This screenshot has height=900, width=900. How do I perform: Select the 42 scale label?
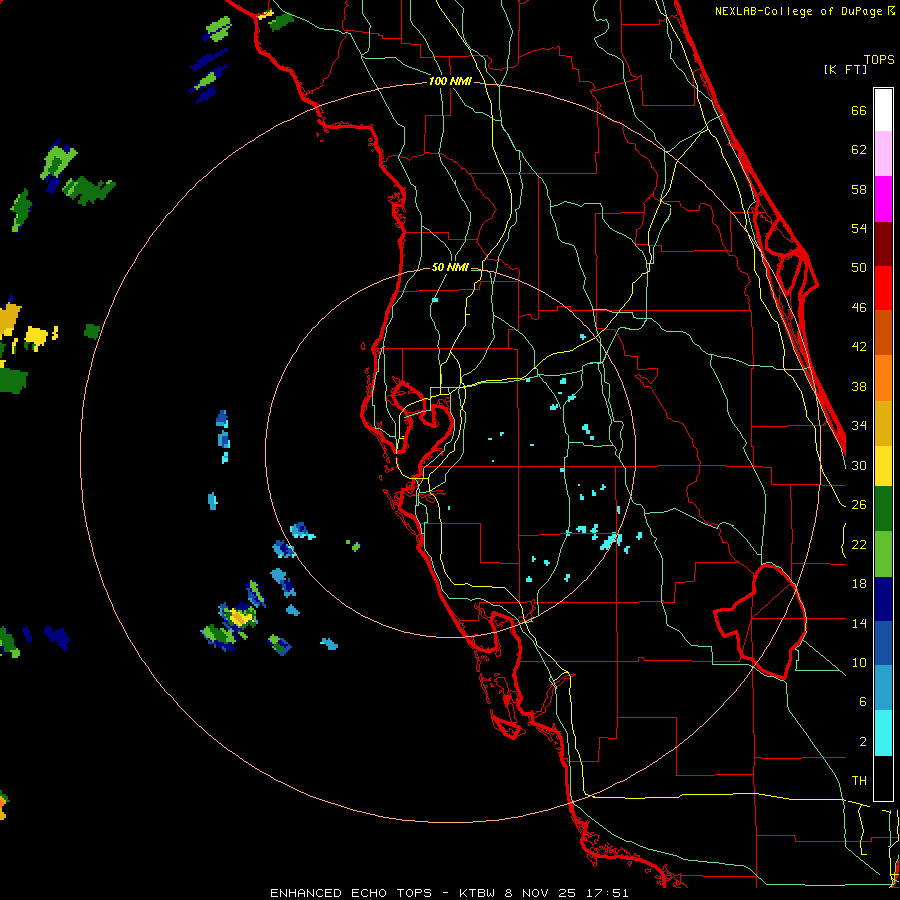[x=859, y=347]
